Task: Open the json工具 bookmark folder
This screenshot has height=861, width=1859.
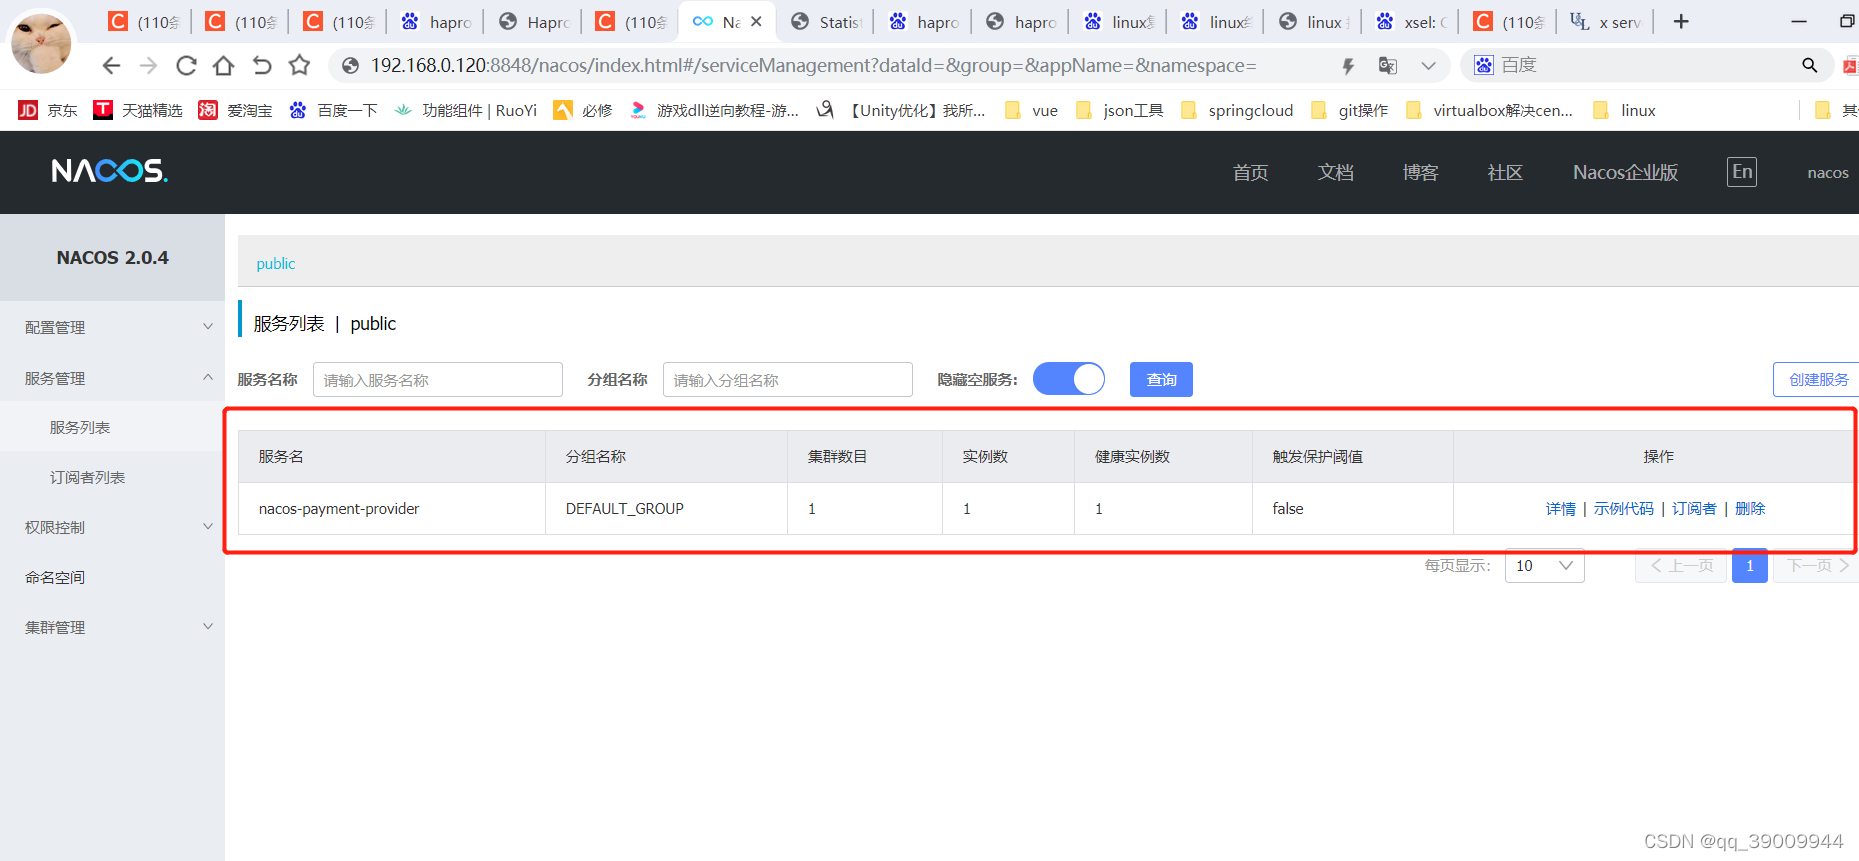Action: click(1119, 110)
